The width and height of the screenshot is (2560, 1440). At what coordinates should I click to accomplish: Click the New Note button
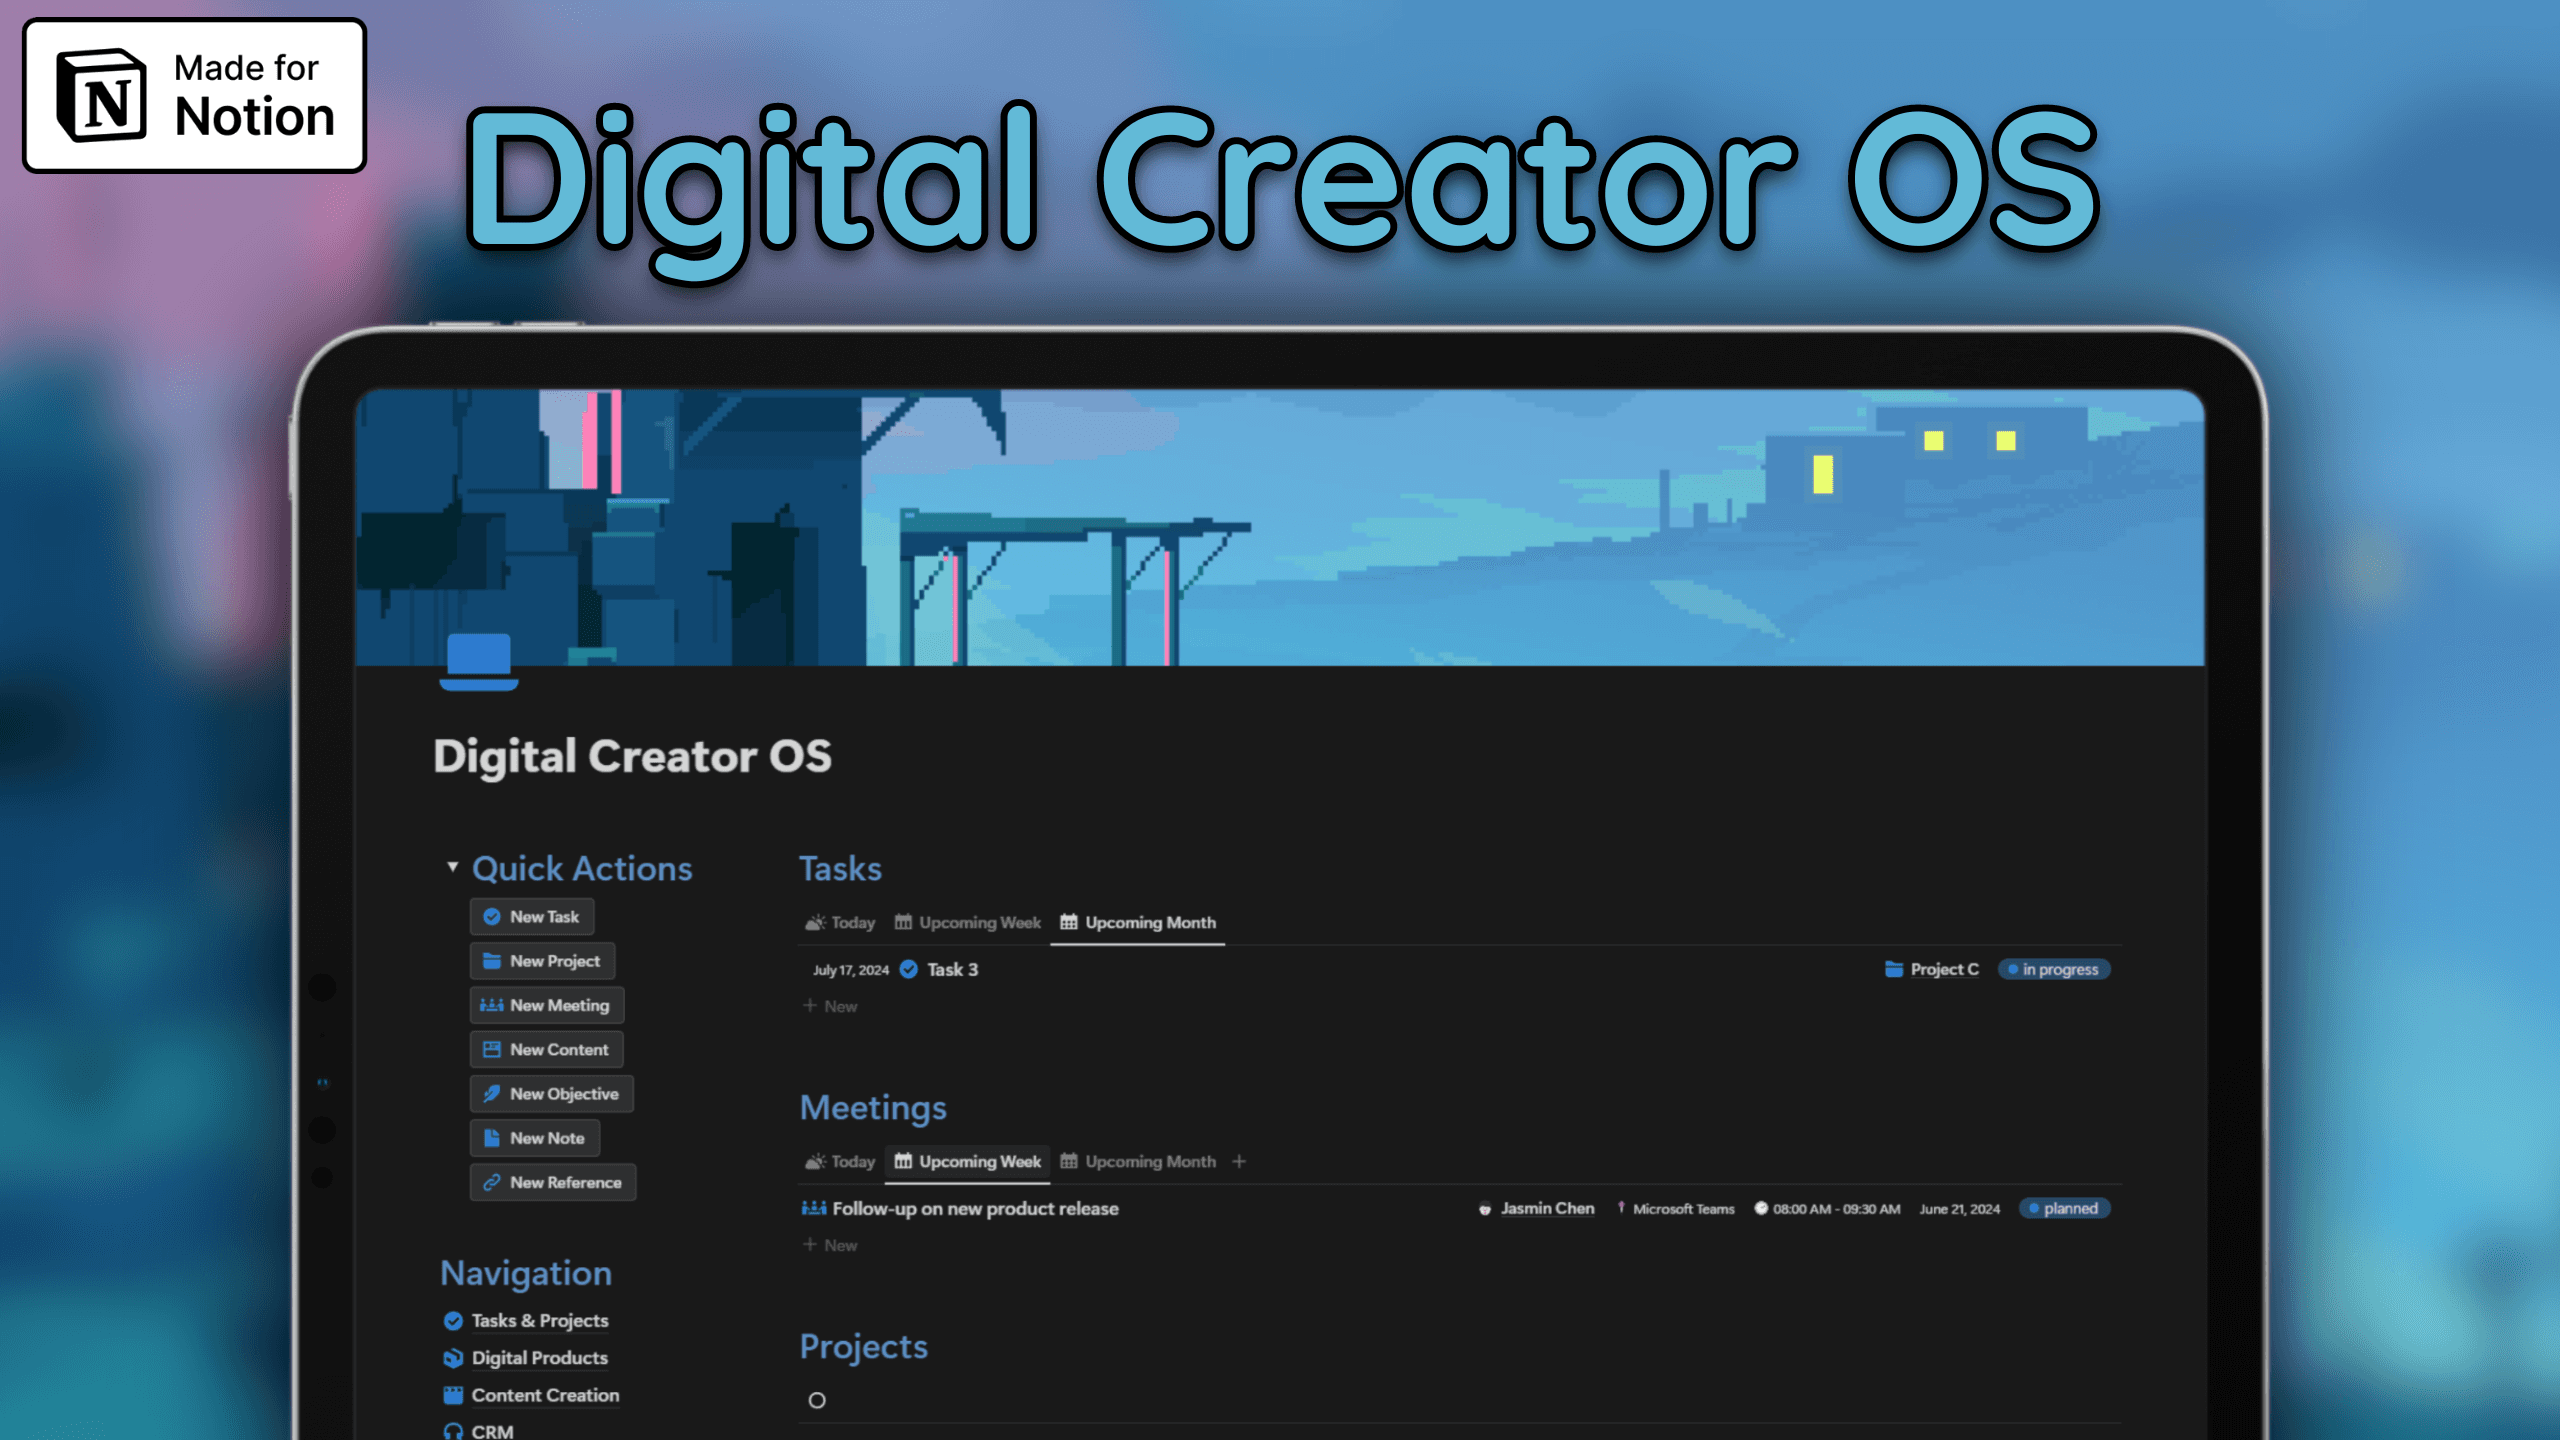pos(535,1138)
